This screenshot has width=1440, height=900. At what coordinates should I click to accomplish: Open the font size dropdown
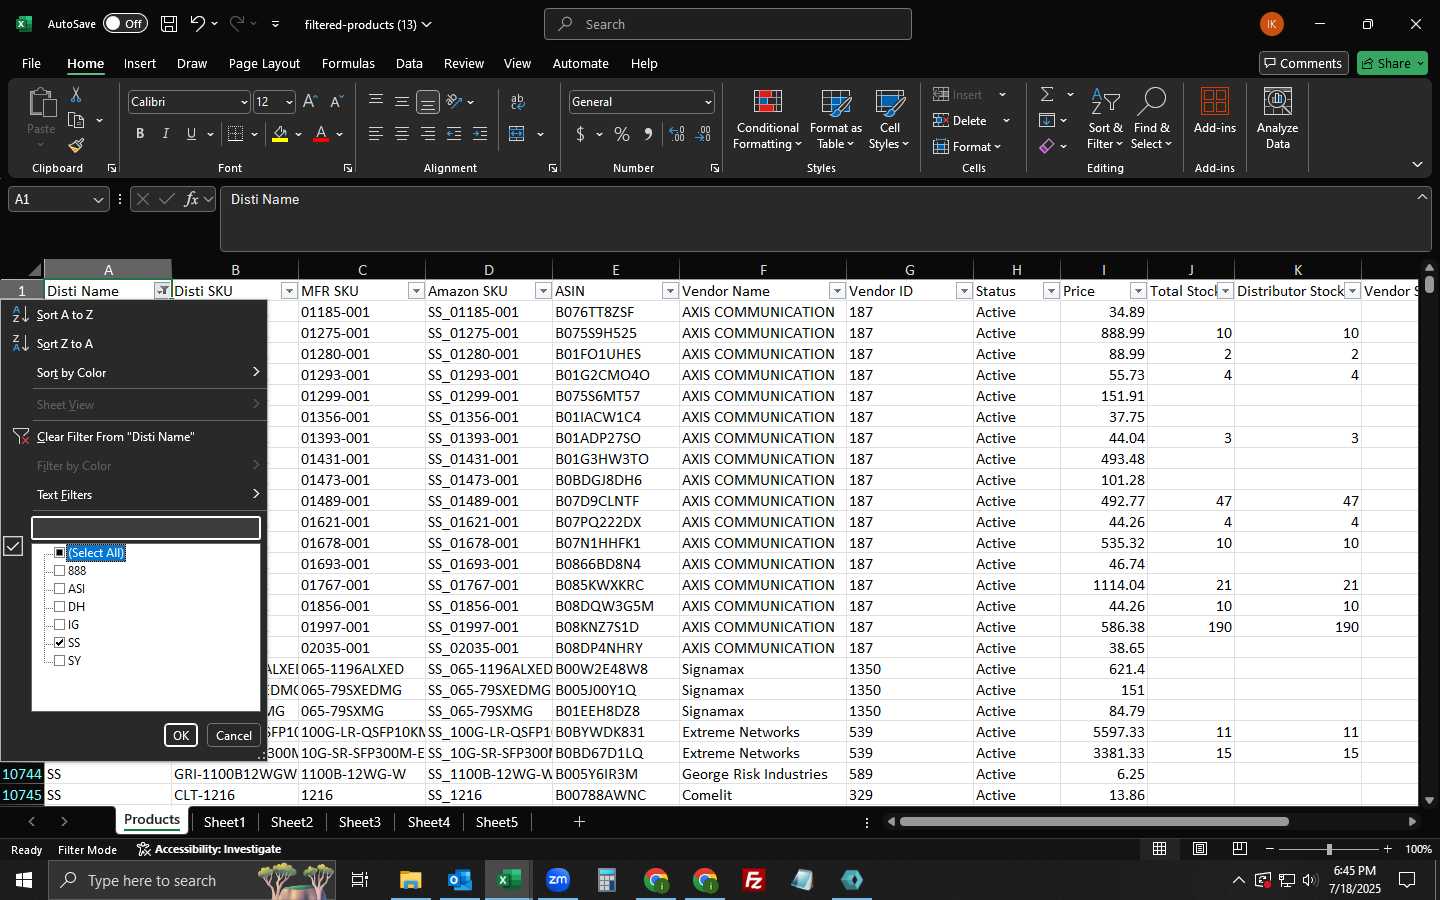[x=289, y=102]
